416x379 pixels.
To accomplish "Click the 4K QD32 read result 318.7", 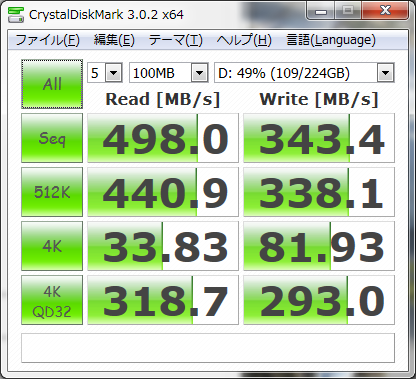I will (163, 300).
